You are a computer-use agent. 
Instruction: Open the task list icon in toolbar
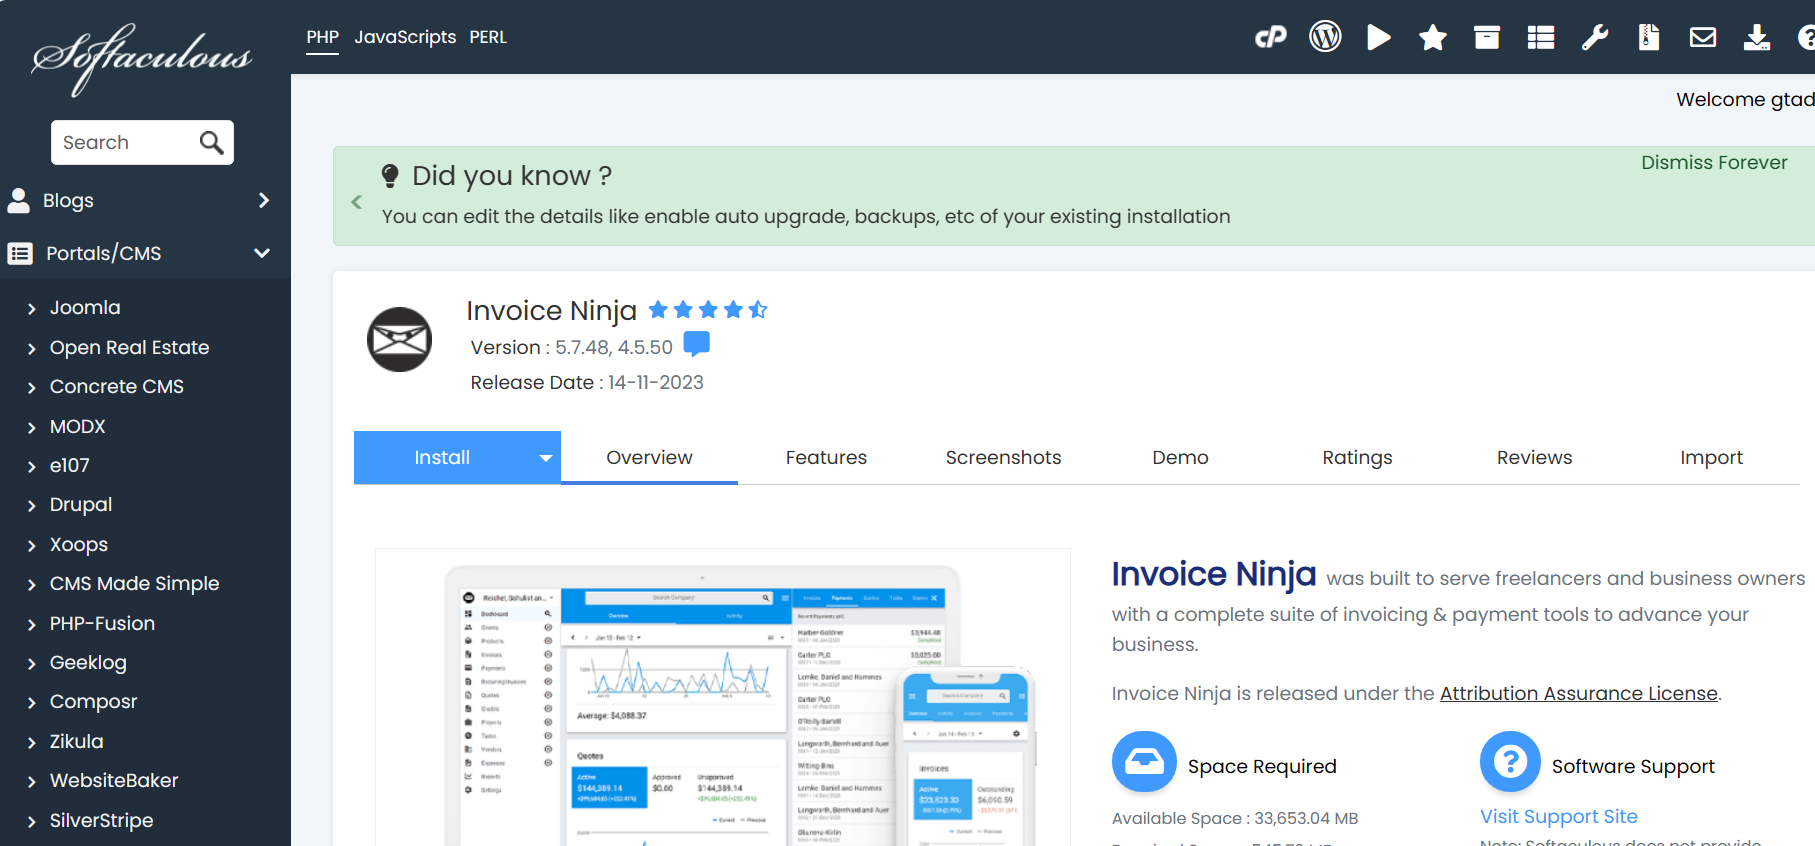[1541, 38]
